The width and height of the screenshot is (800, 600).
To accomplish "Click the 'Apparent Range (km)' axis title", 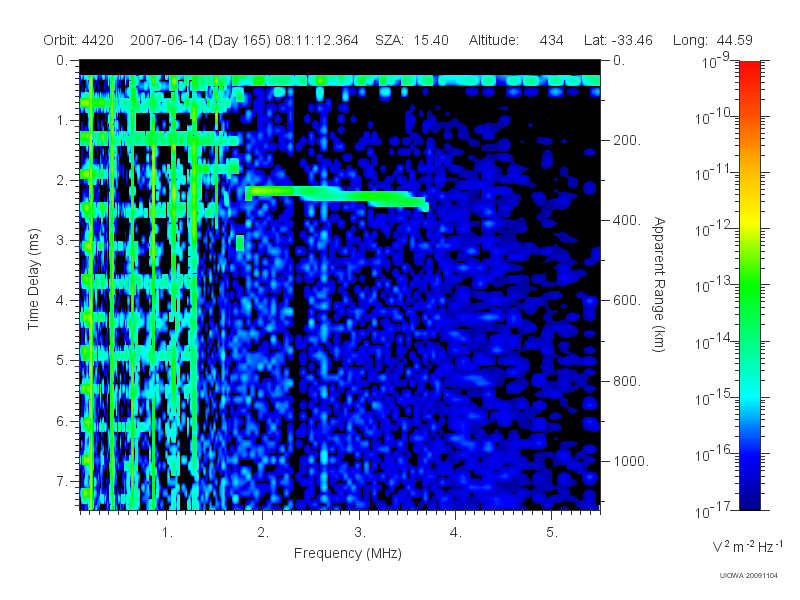I will [x=659, y=284].
